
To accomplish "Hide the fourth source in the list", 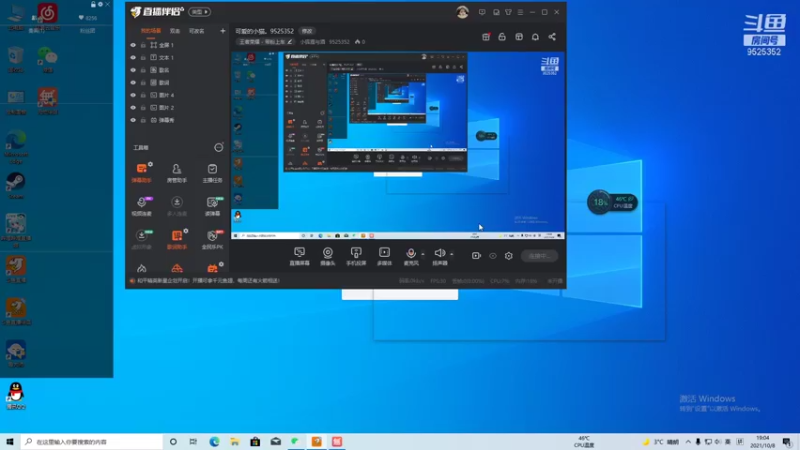I will [133, 83].
